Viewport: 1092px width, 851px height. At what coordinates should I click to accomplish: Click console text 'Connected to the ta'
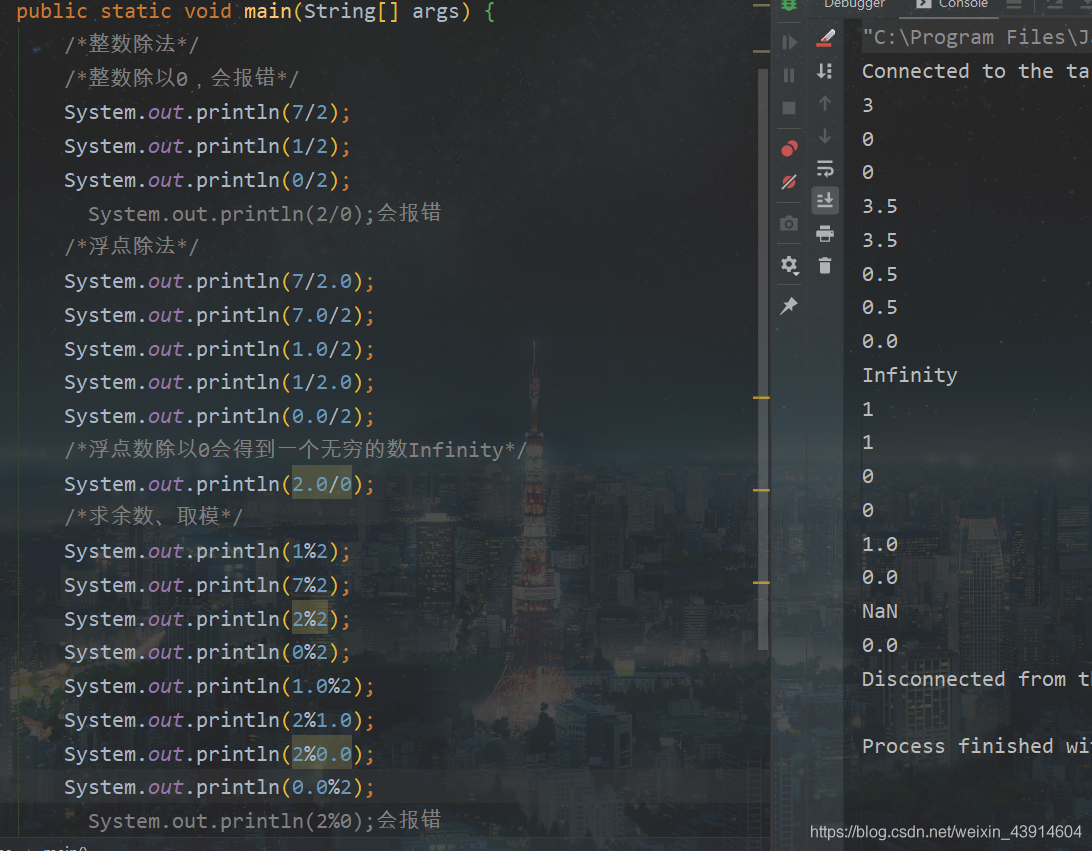tap(976, 71)
